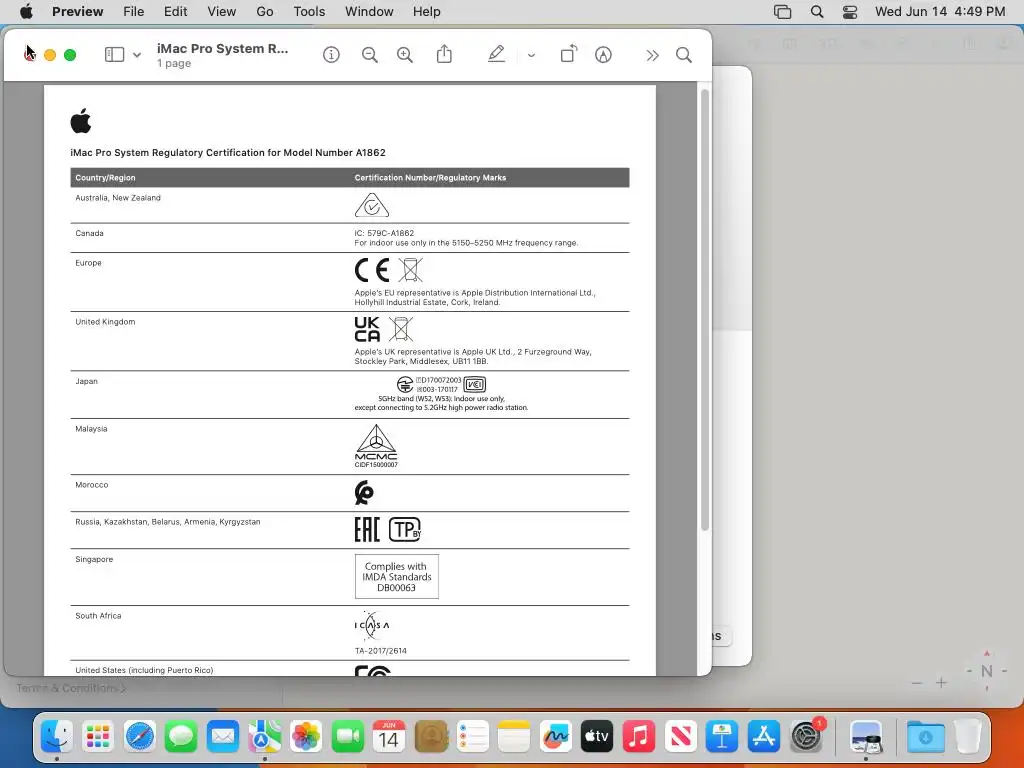This screenshot has width=1024, height=768.
Task: Open System Settings from the Dock
Action: (x=807, y=737)
